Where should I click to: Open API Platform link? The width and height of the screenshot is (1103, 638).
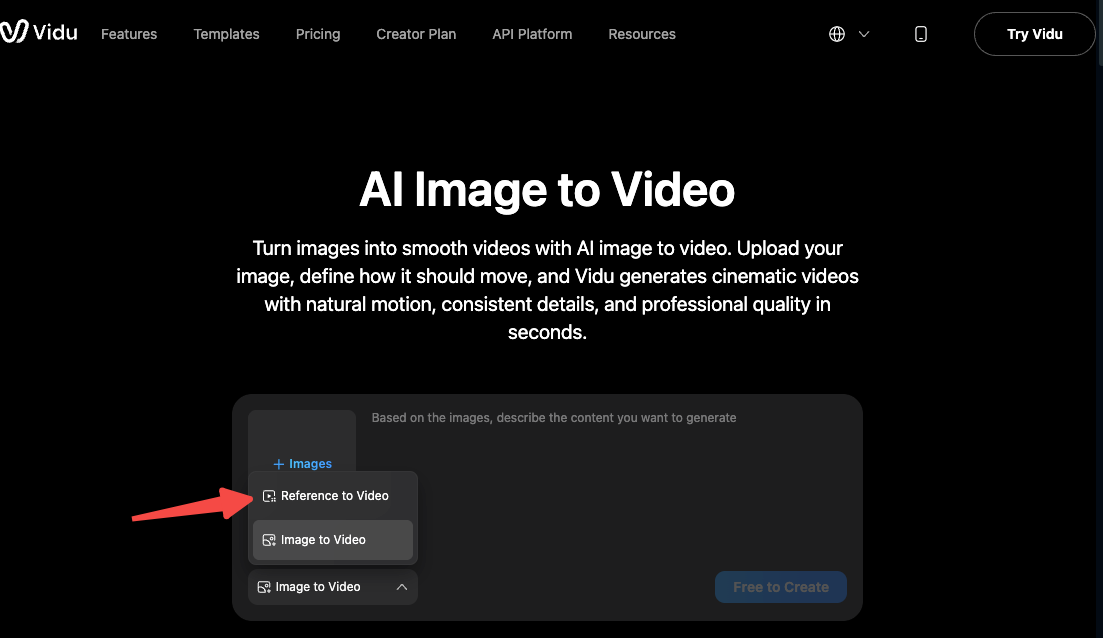[x=532, y=34]
